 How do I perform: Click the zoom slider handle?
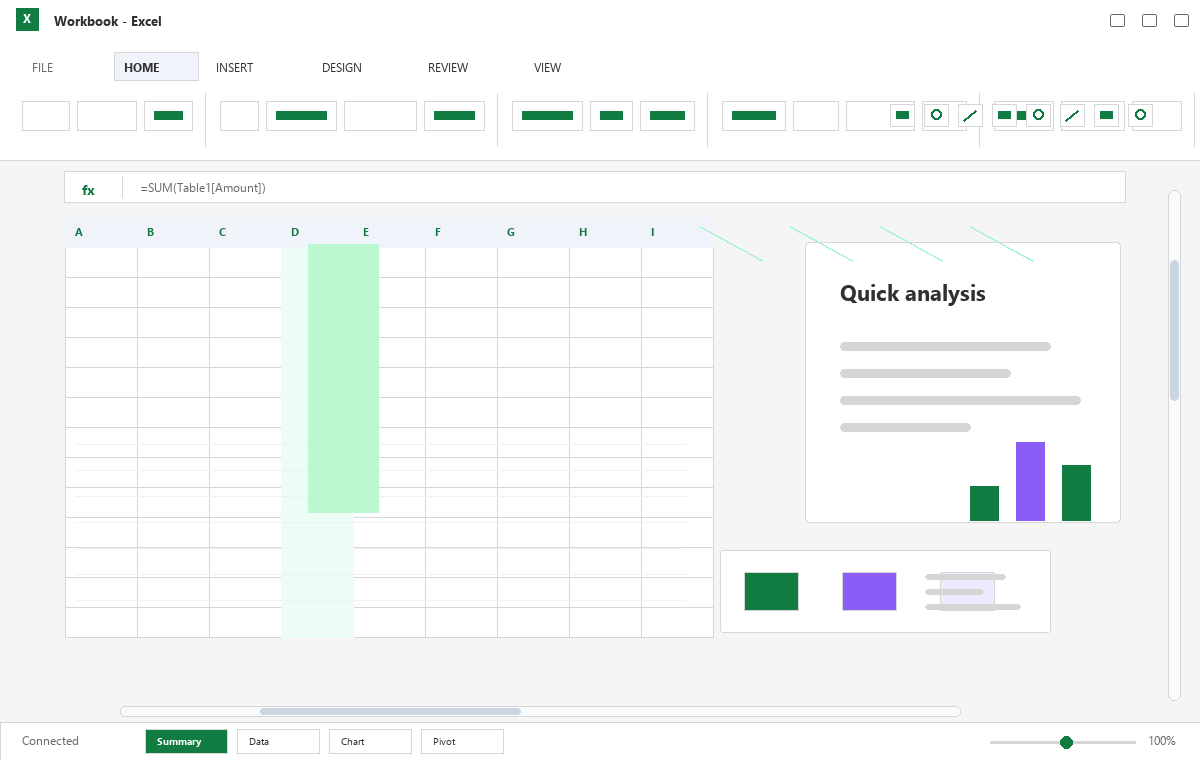coord(1066,742)
